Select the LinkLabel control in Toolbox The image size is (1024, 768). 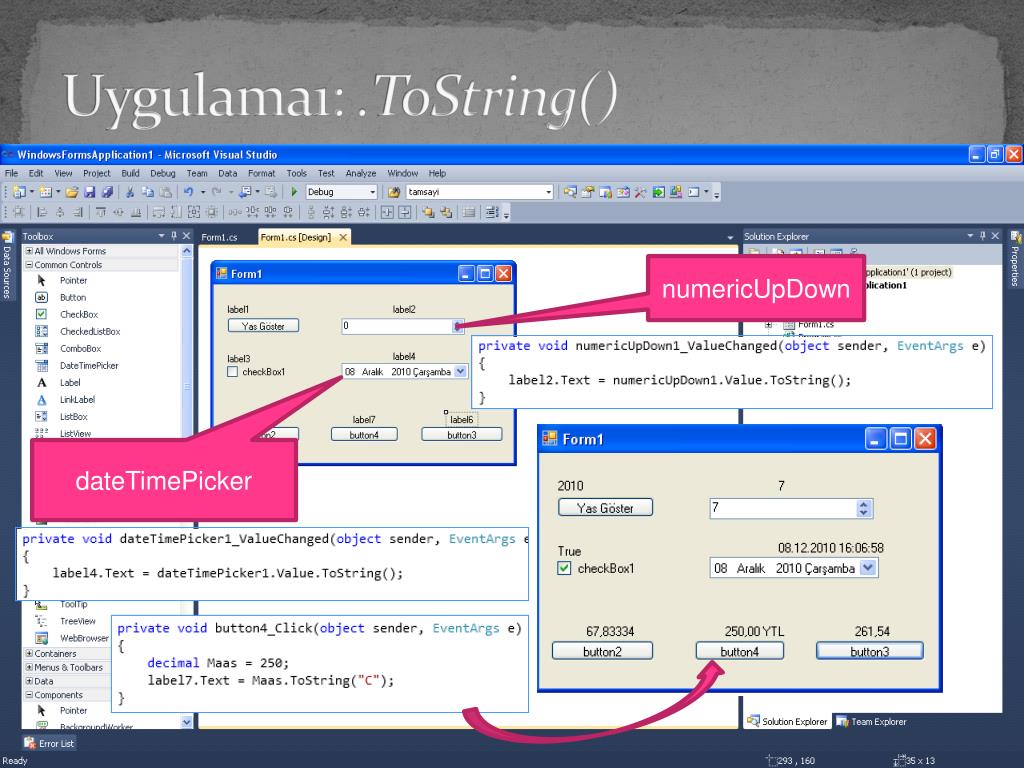(x=77, y=400)
